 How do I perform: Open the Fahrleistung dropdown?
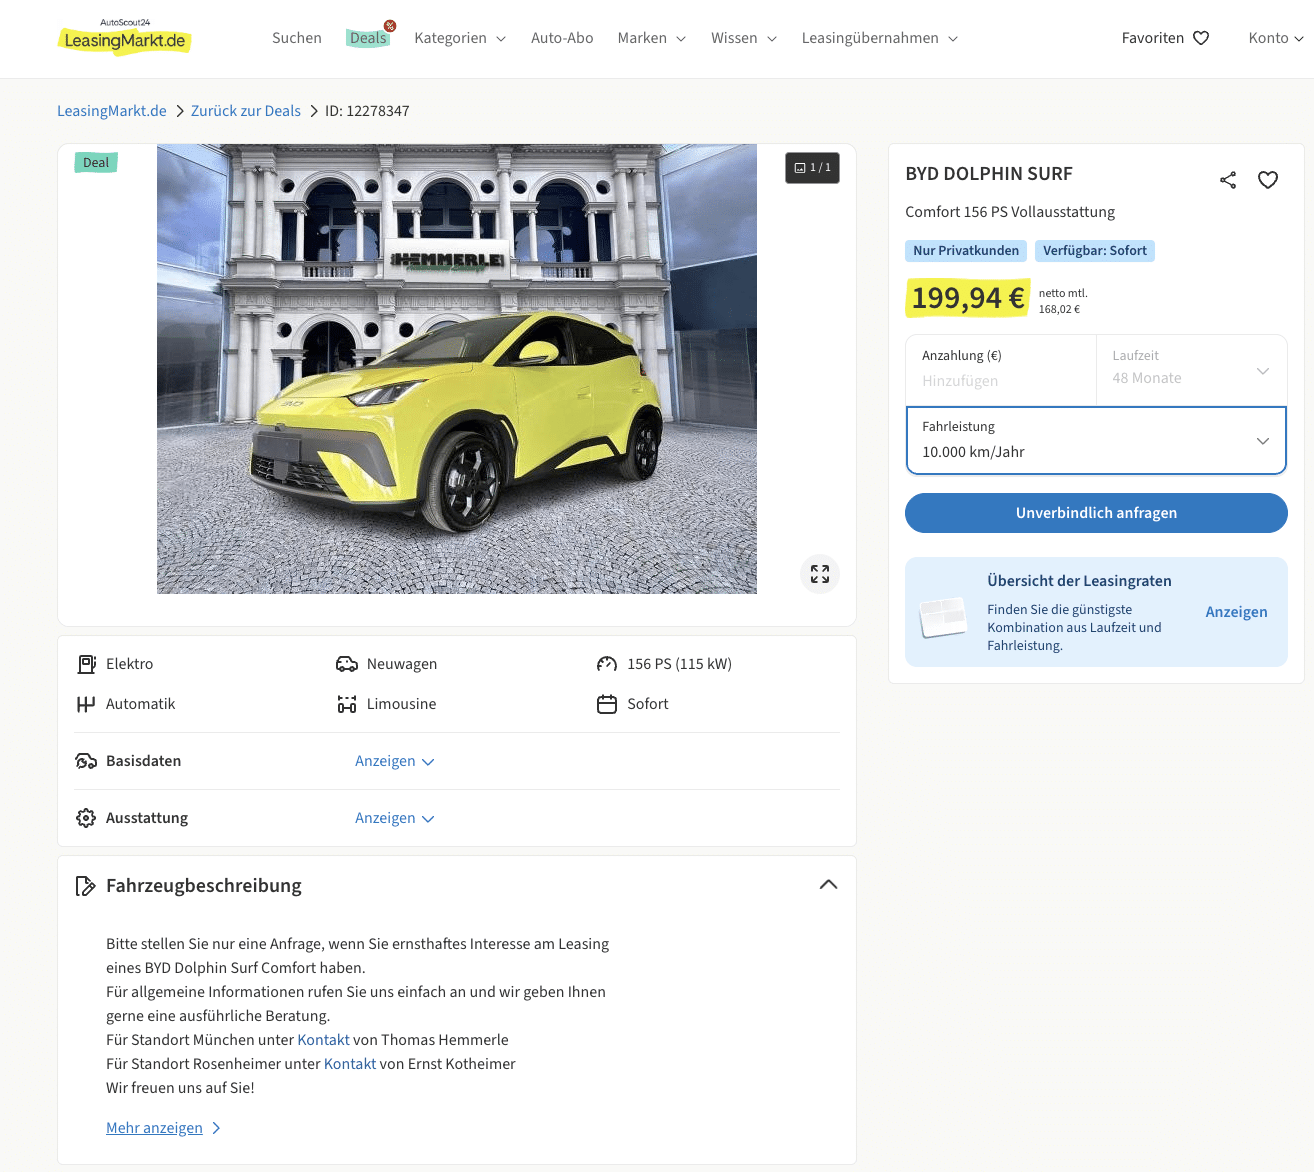[1096, 440]
